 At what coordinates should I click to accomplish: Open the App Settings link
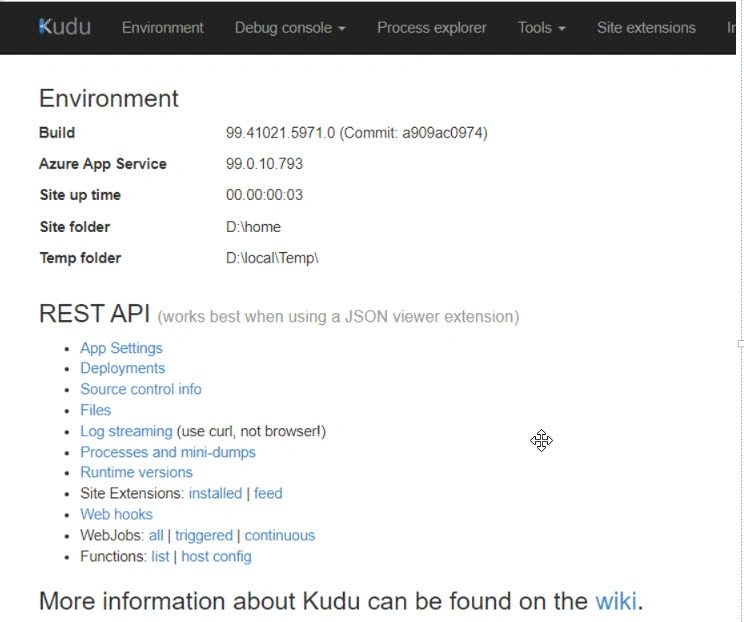click(x=121, y=348)
